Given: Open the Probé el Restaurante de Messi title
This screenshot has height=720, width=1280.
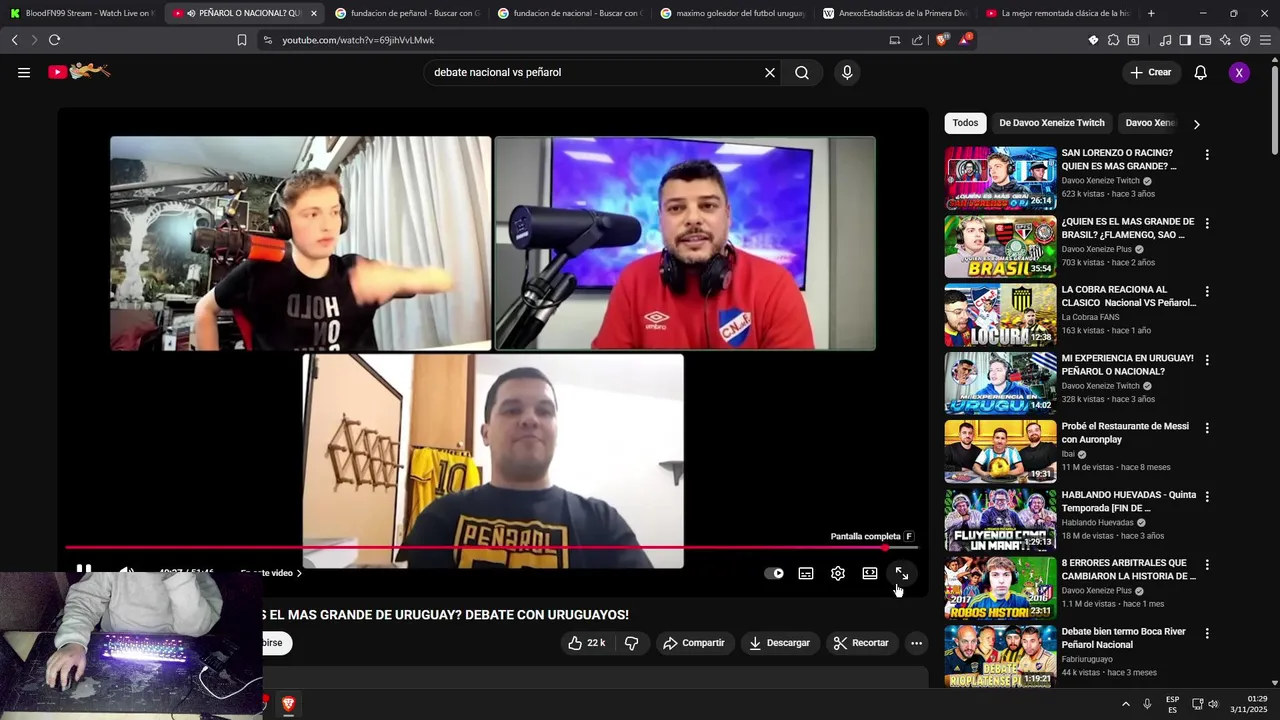Looking at the screenshot, I should click(x=1125, y=432).
